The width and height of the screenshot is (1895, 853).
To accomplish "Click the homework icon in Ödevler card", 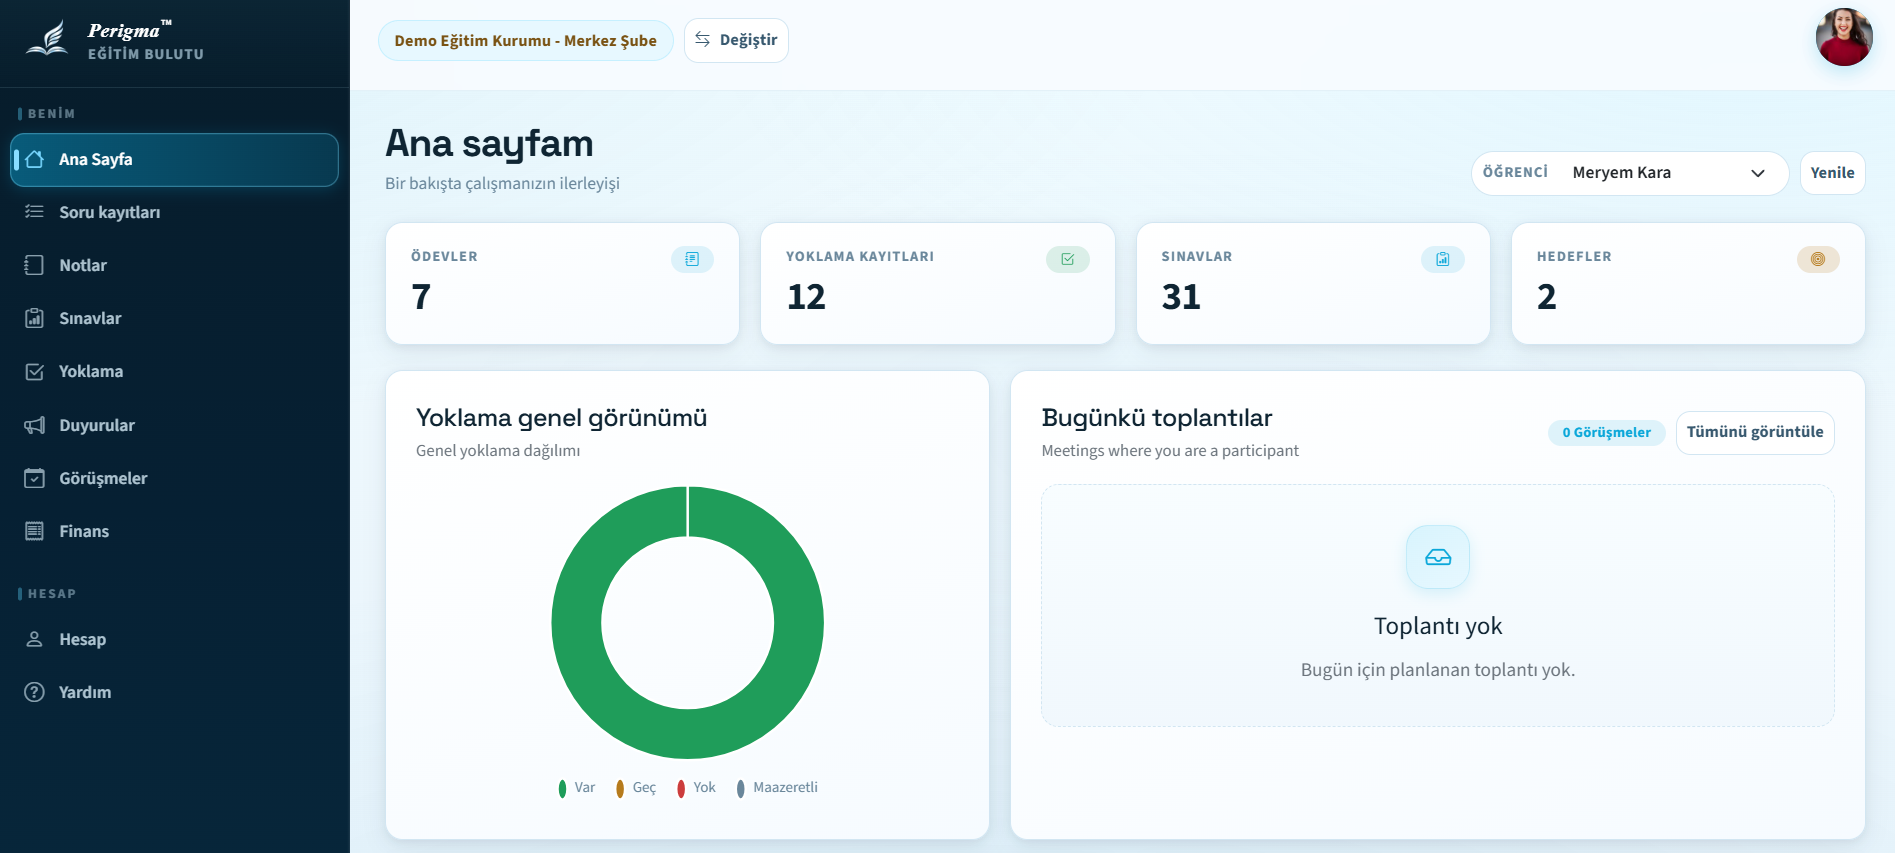I will [692, 259].
